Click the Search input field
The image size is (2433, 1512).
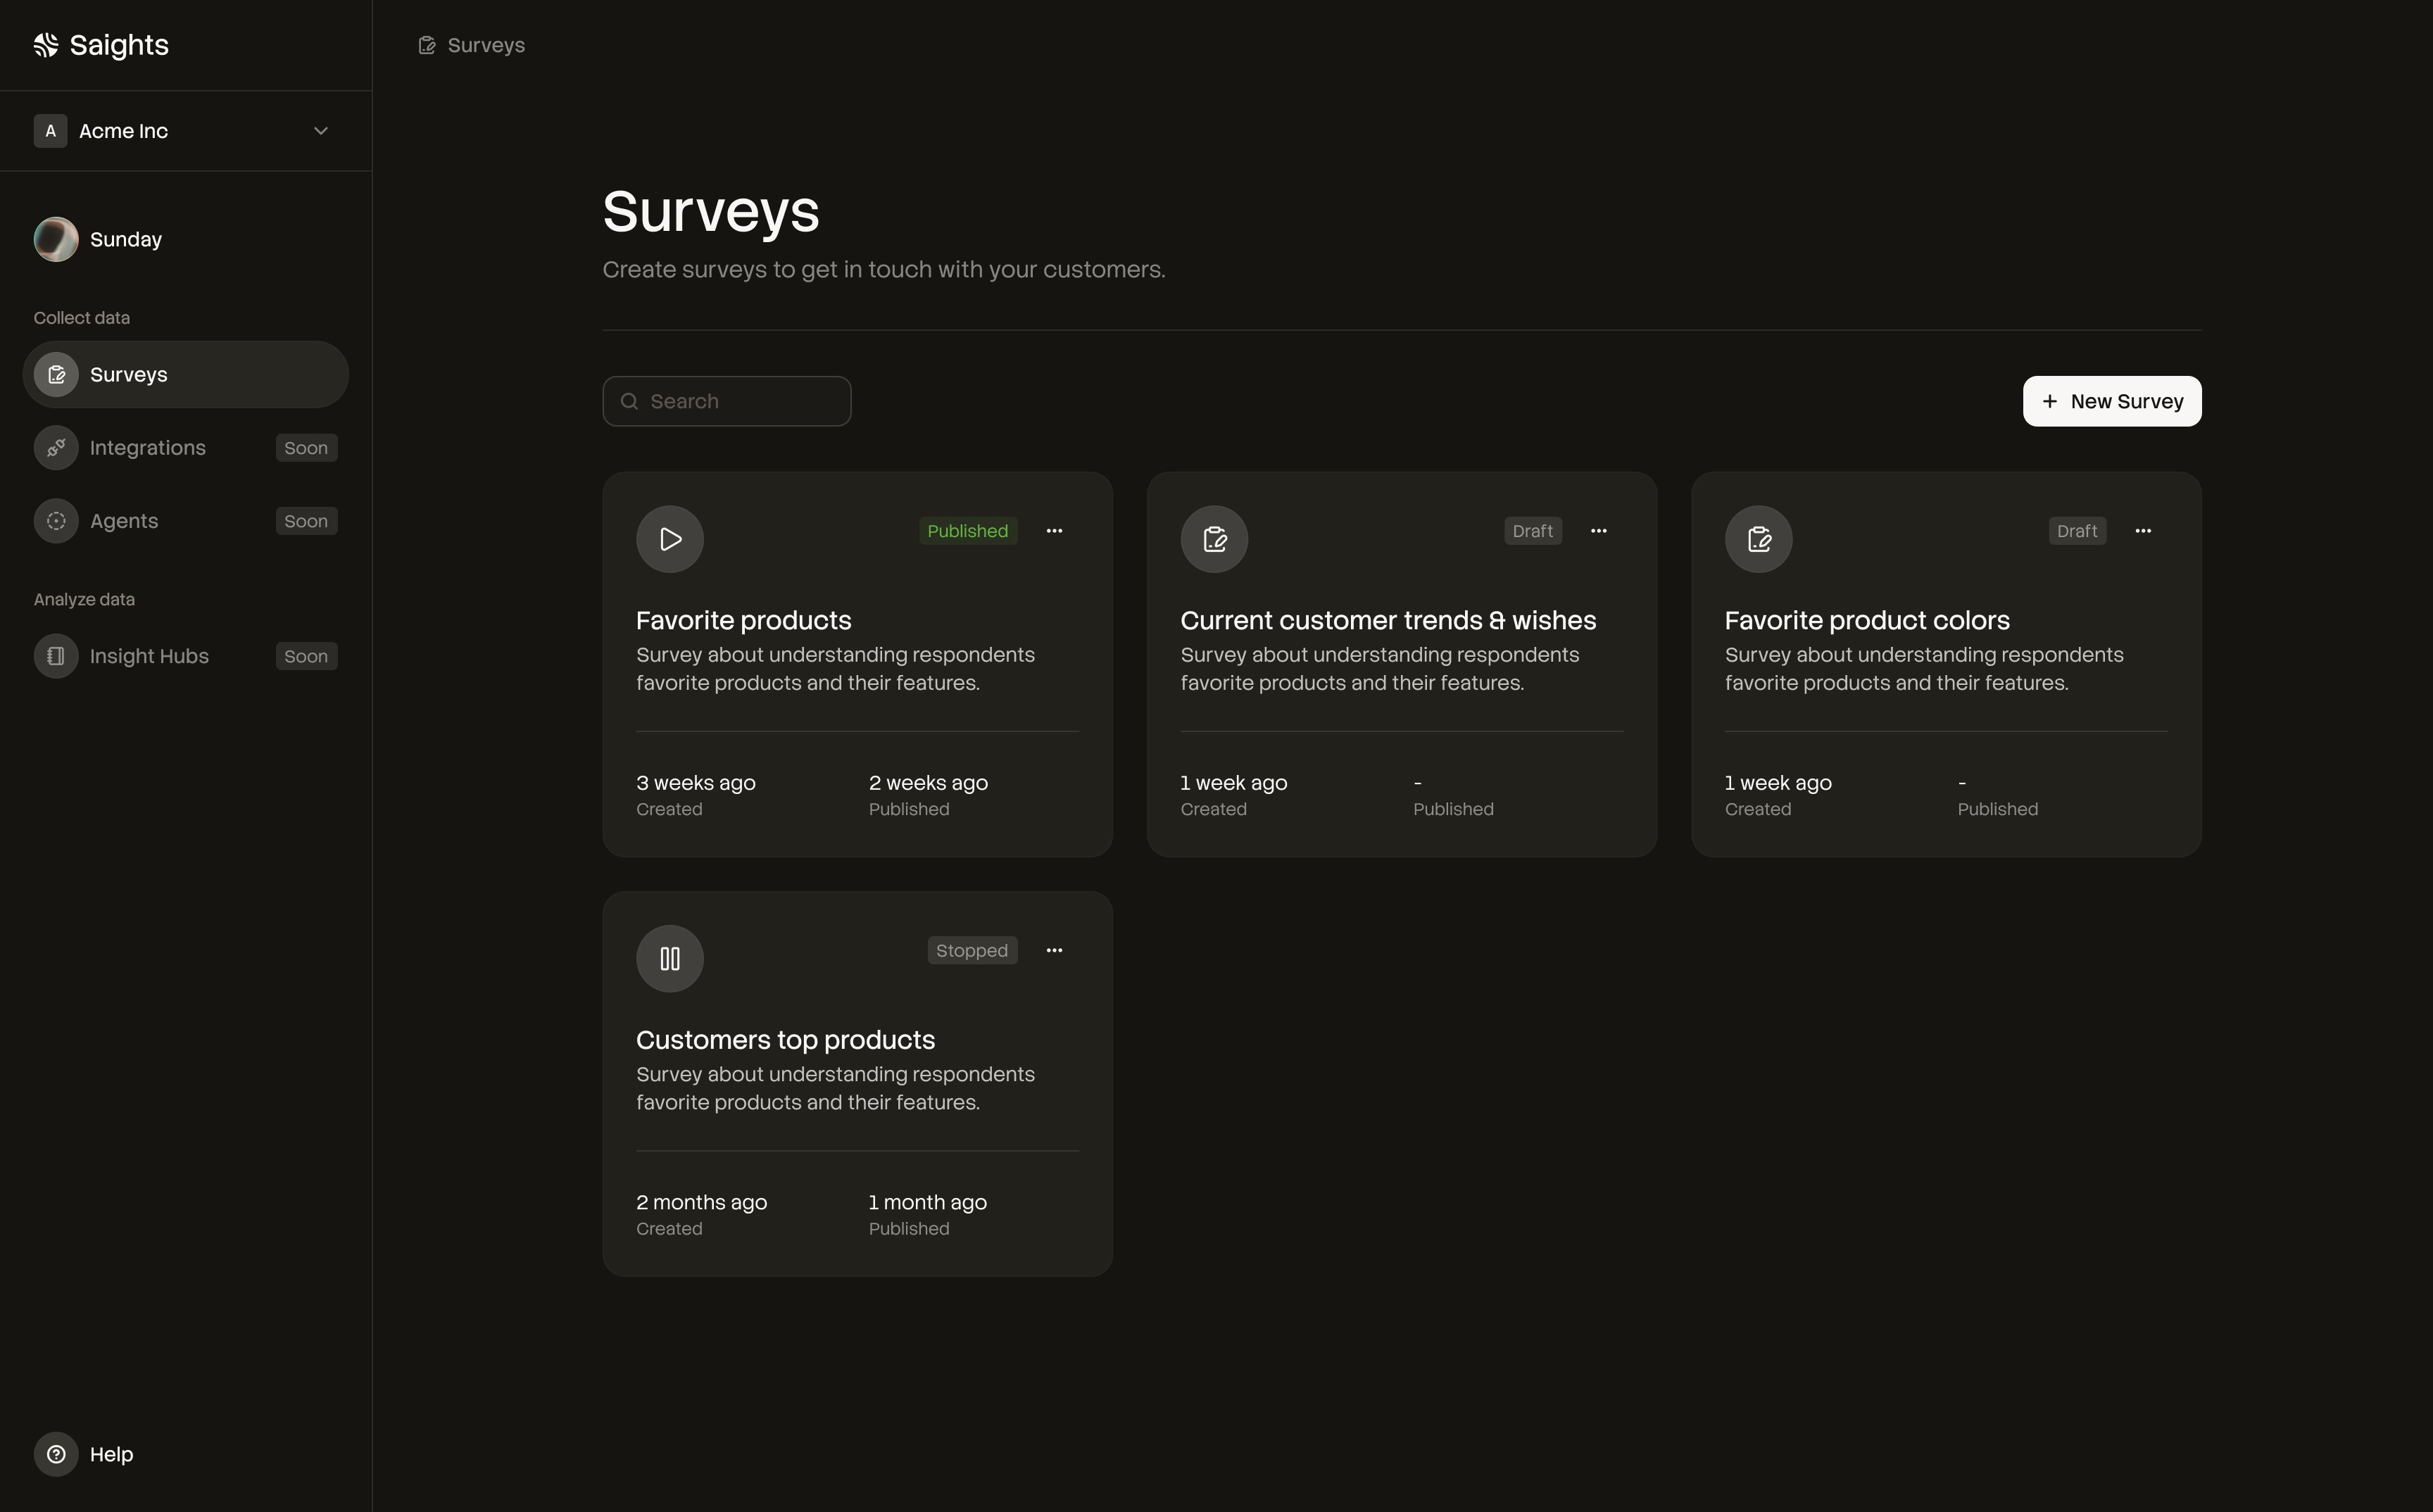coord(740,401)
